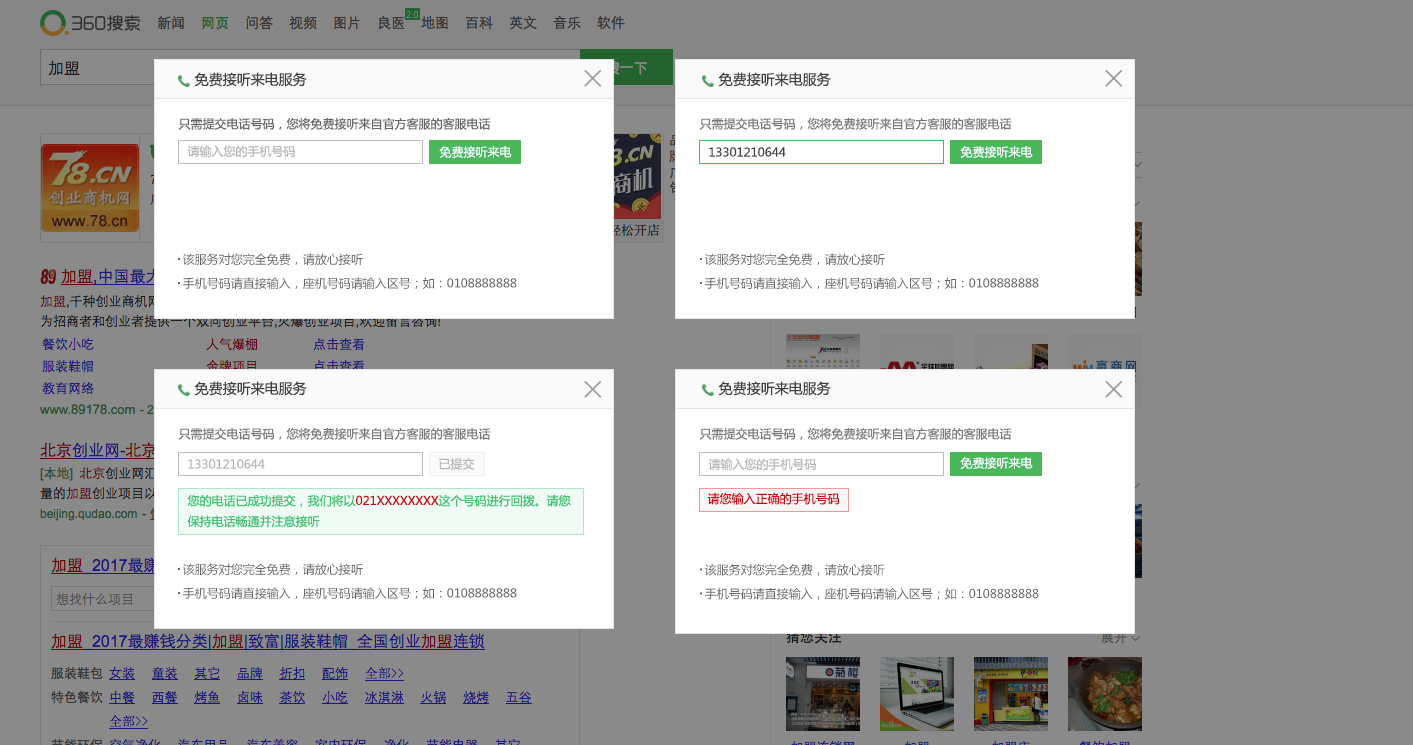Open the 卤味 category link

point(250,697)
